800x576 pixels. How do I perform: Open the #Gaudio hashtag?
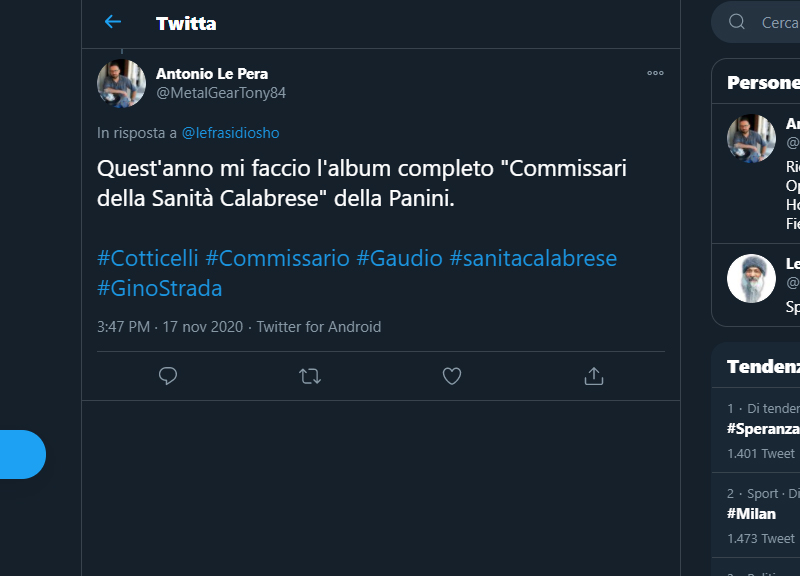[399, 258]
